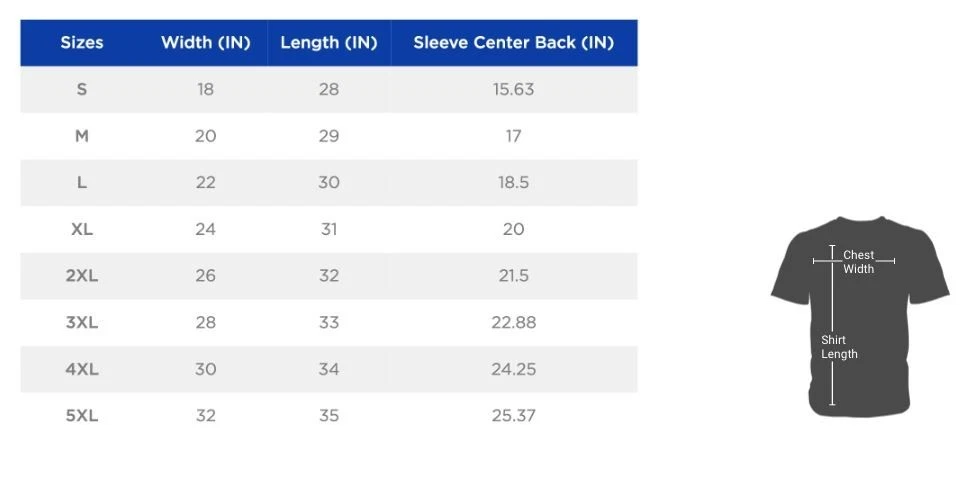The image size is (968, 480).
Task: Click the Shirt Length label on shirt
Action: tap(839, 347)
